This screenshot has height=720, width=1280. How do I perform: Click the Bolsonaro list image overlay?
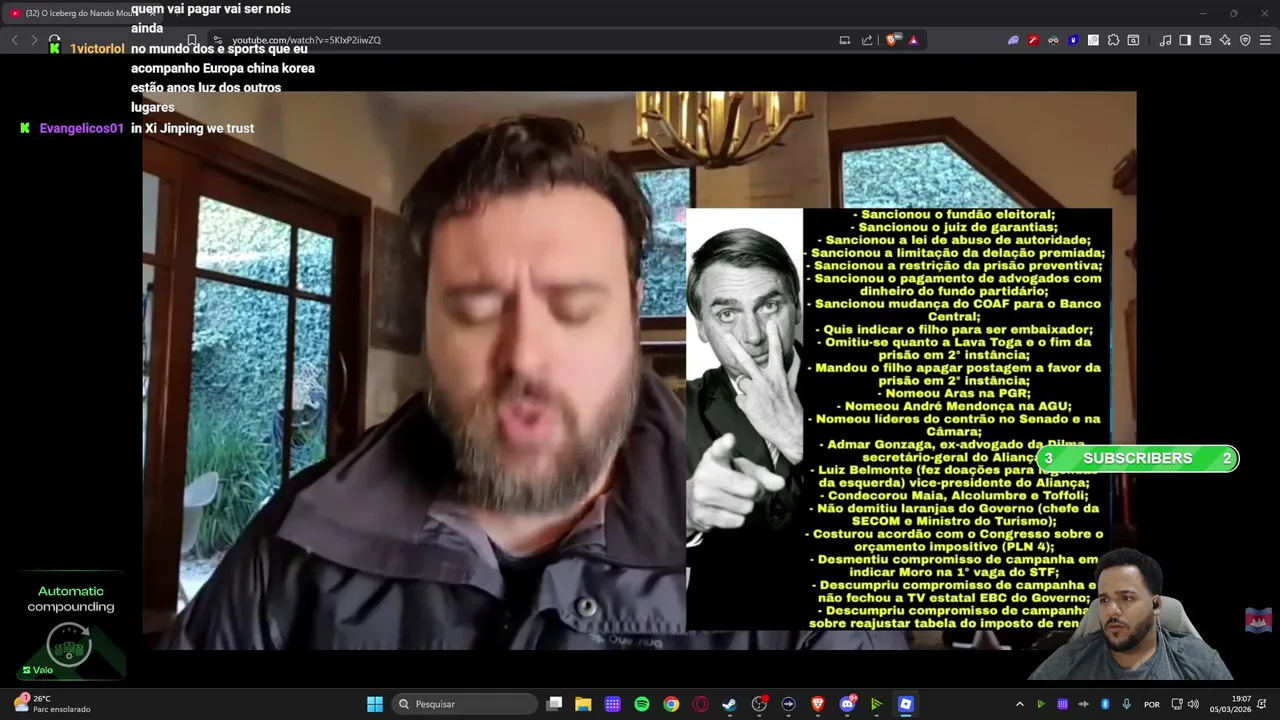point(898,419)
